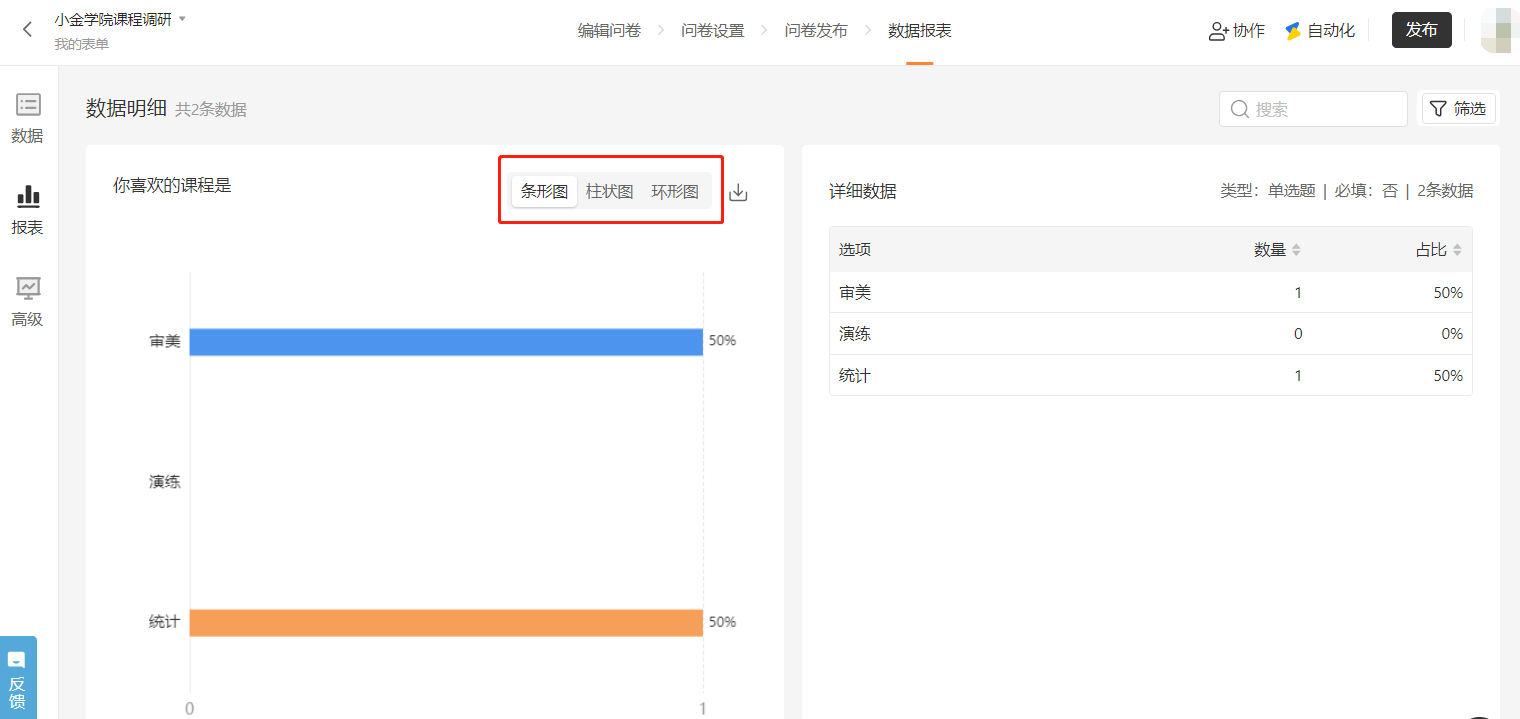
Task: Click the blue 审美 bar in chart
Action: [446, 342]
